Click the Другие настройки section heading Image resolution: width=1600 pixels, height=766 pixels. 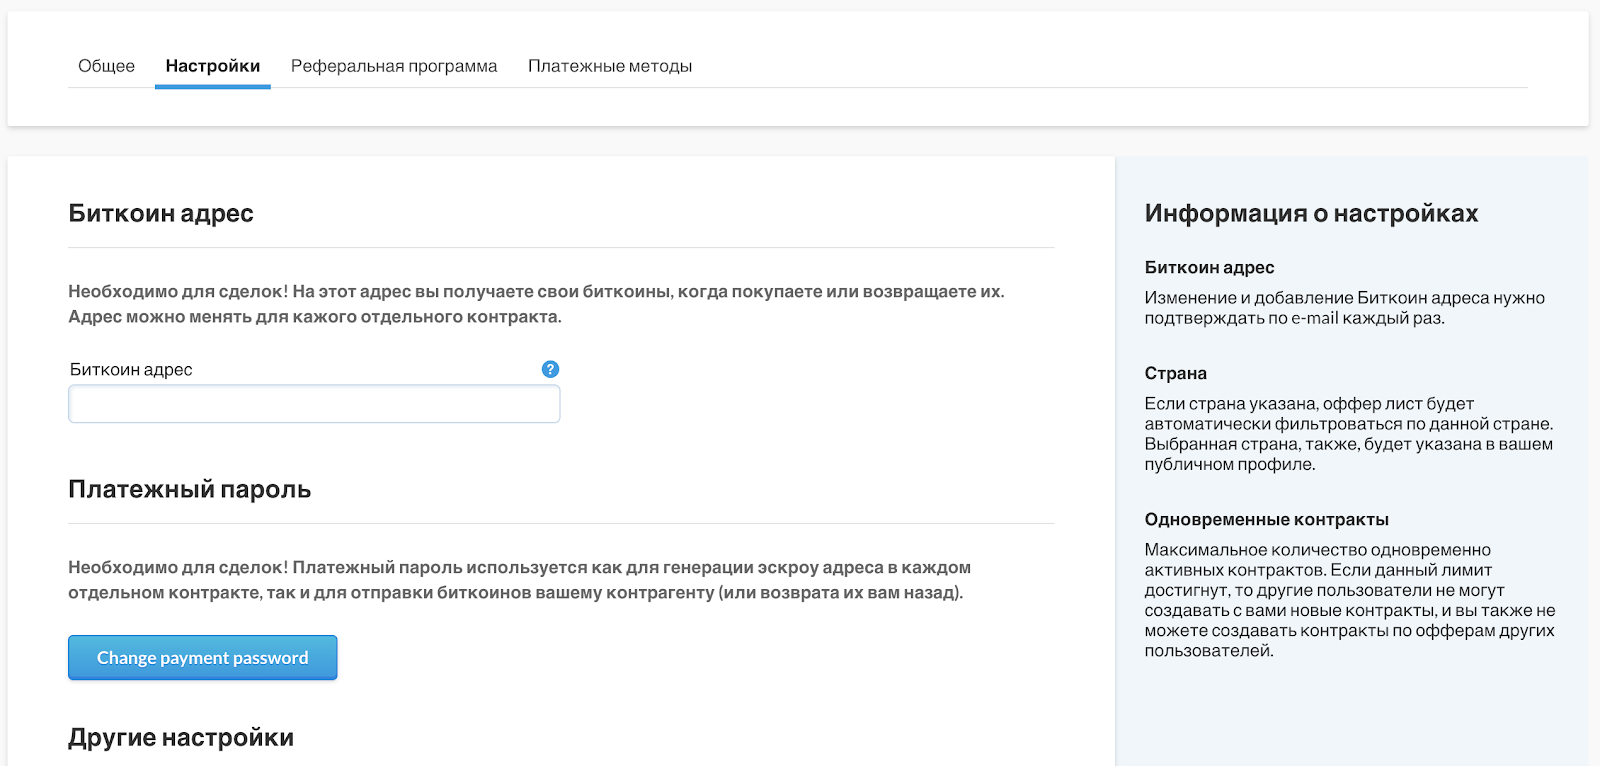181,737
